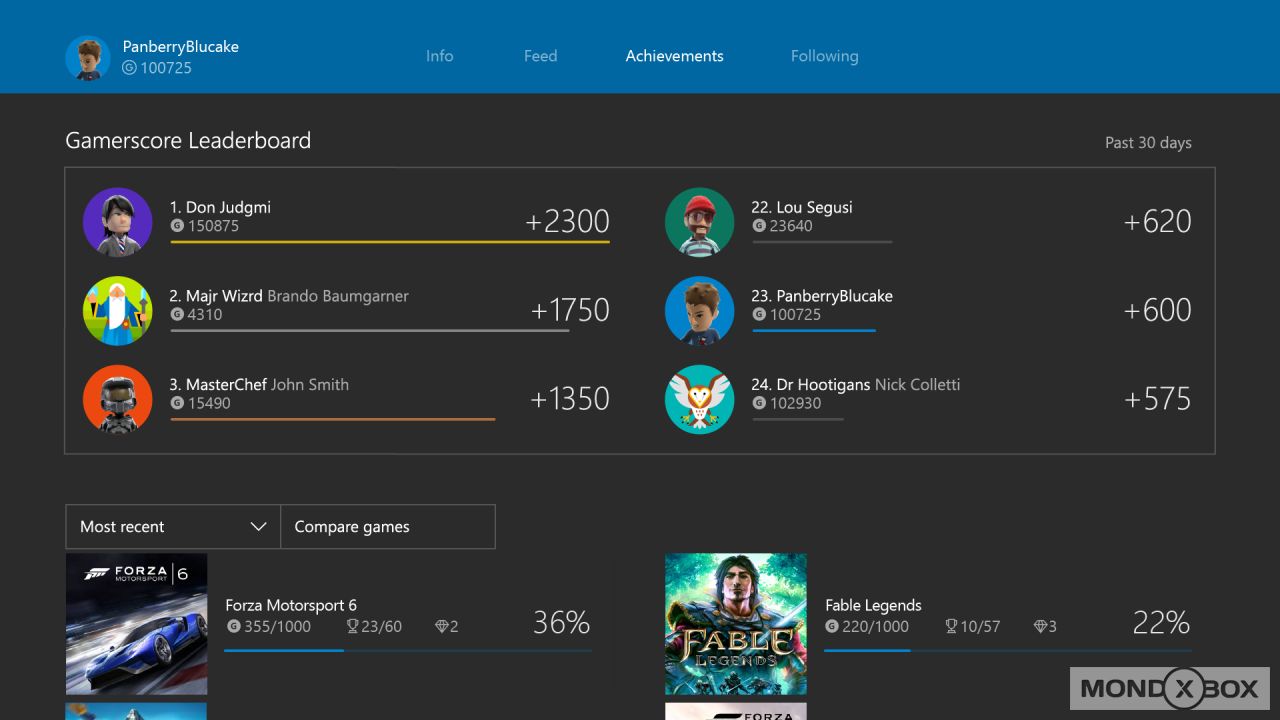Open the Feed tab
The image size is (1280, 720).
(540, 56)
